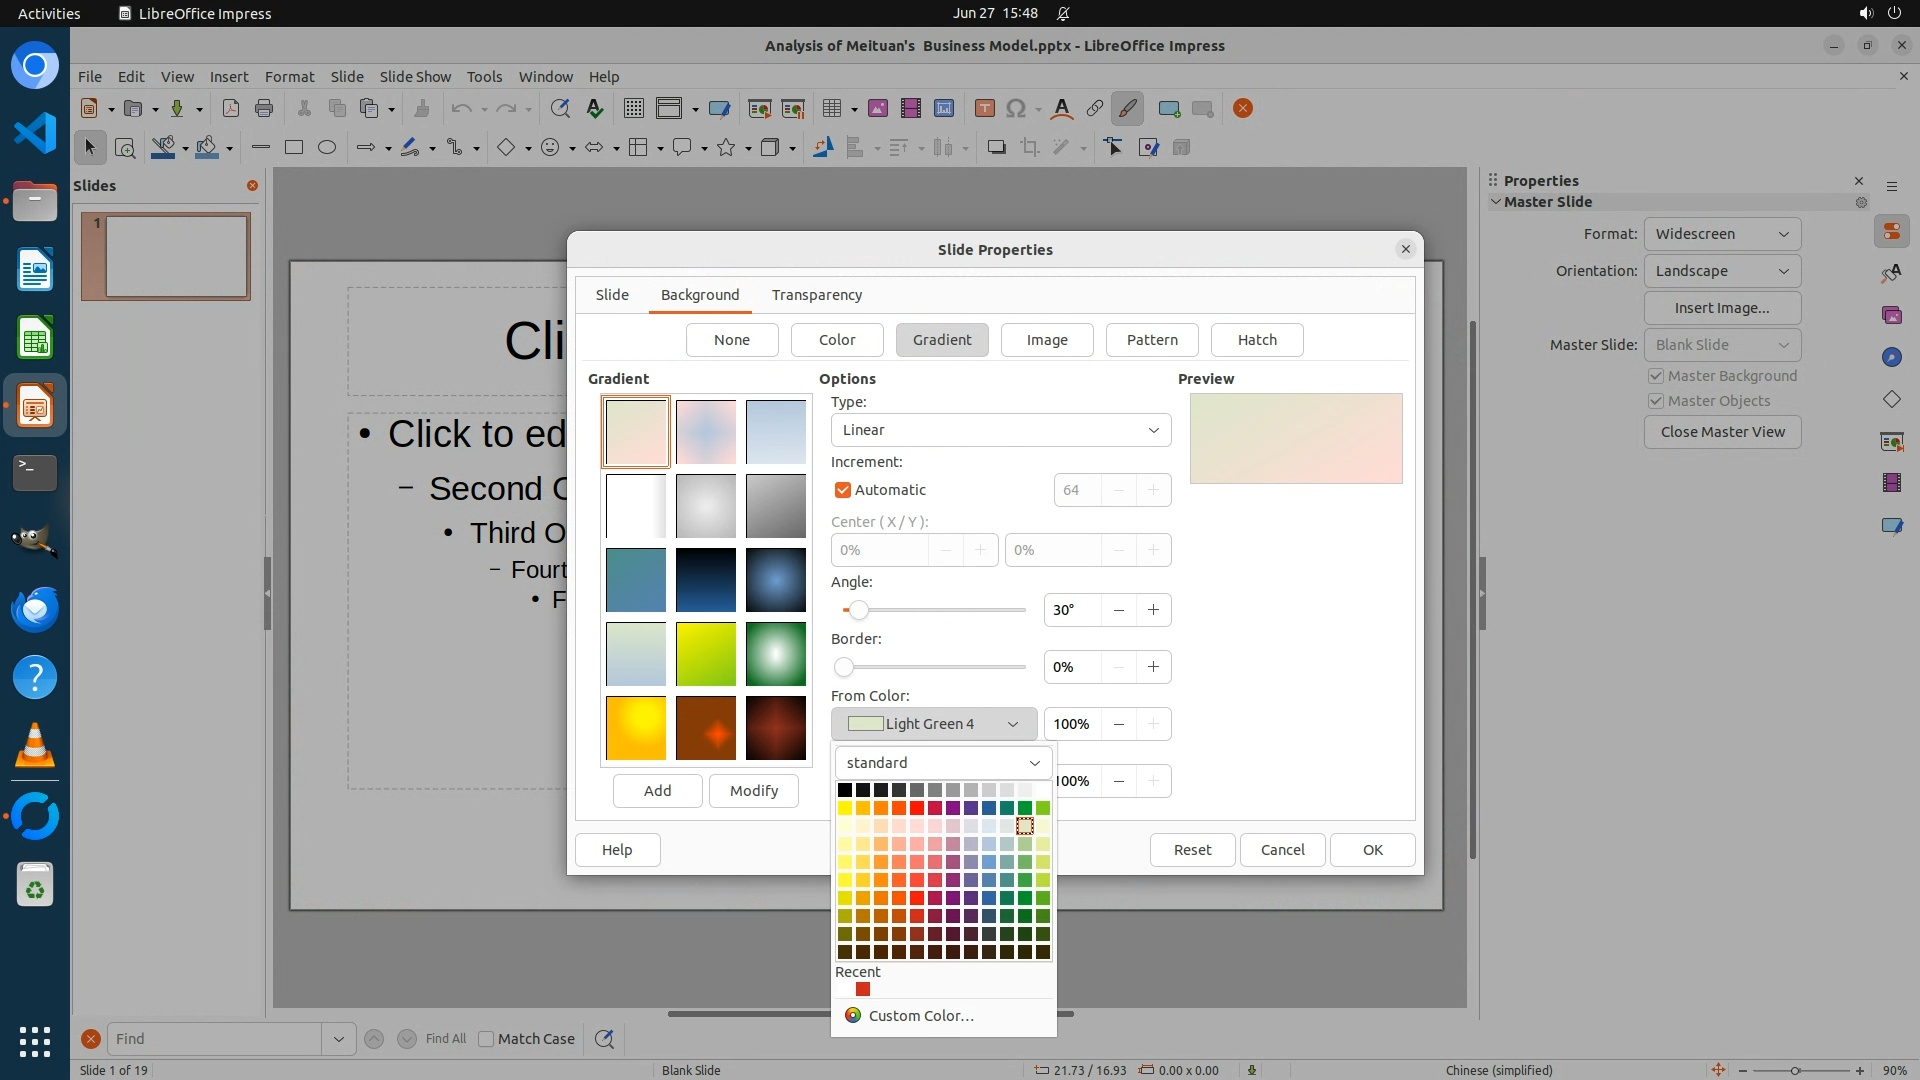Open Thunderbird from the dock
1920x1080 pixels.
[x=35, y=609]
